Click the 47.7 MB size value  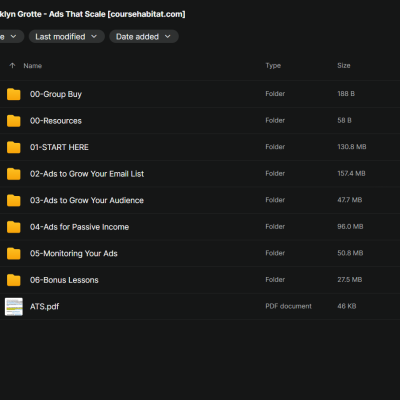pos(350,200)
